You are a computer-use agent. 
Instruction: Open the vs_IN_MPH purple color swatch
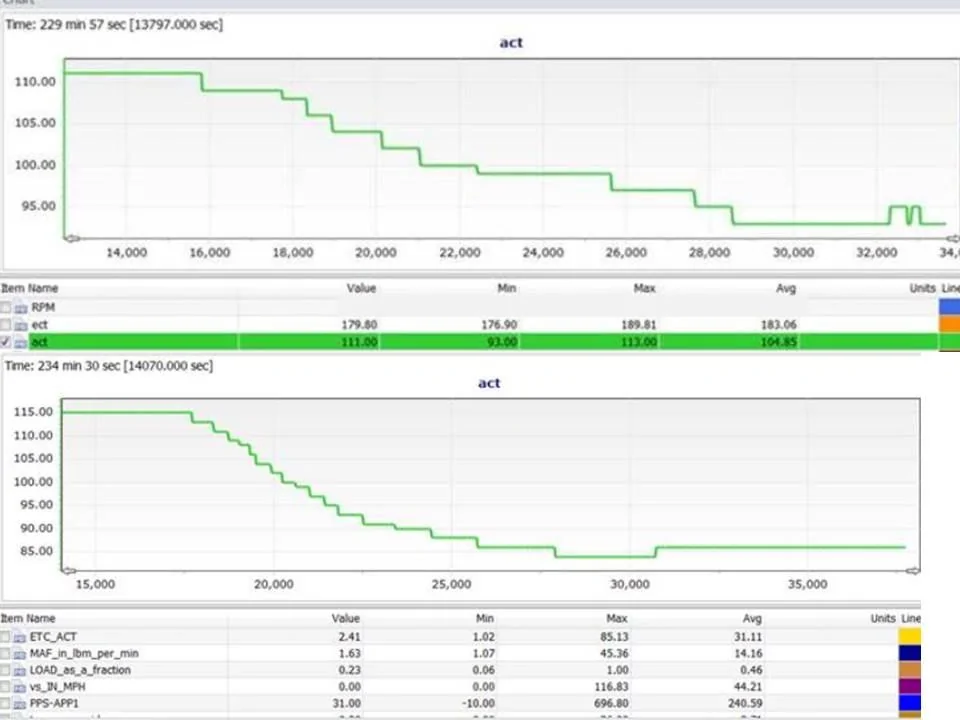pyautogui.click(x=910, y=686)
